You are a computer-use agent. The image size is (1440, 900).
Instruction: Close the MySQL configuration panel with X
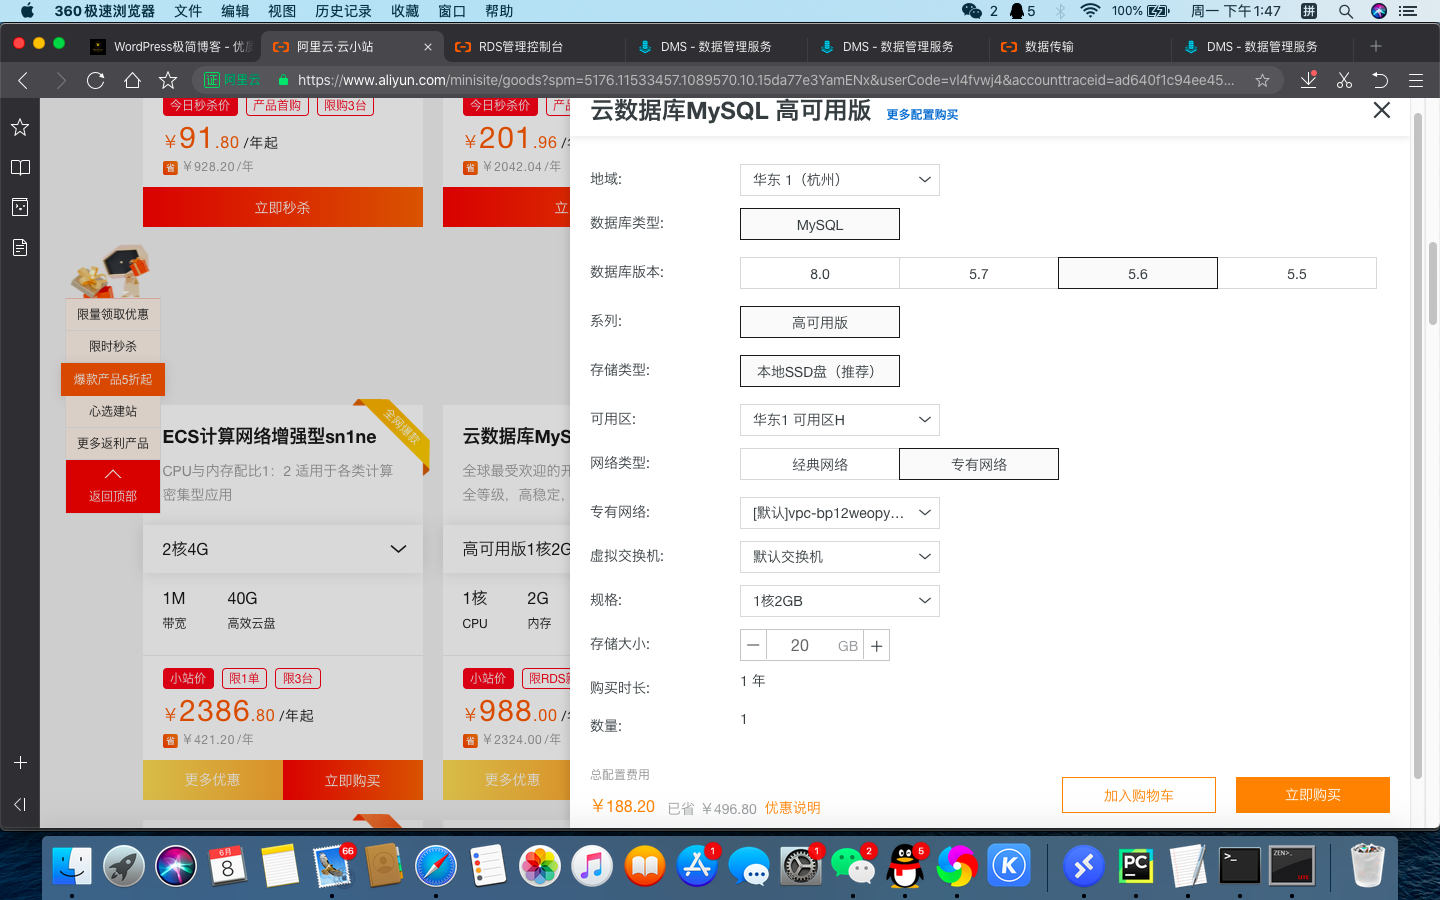pyautogui.click(x=1382, y=110)
